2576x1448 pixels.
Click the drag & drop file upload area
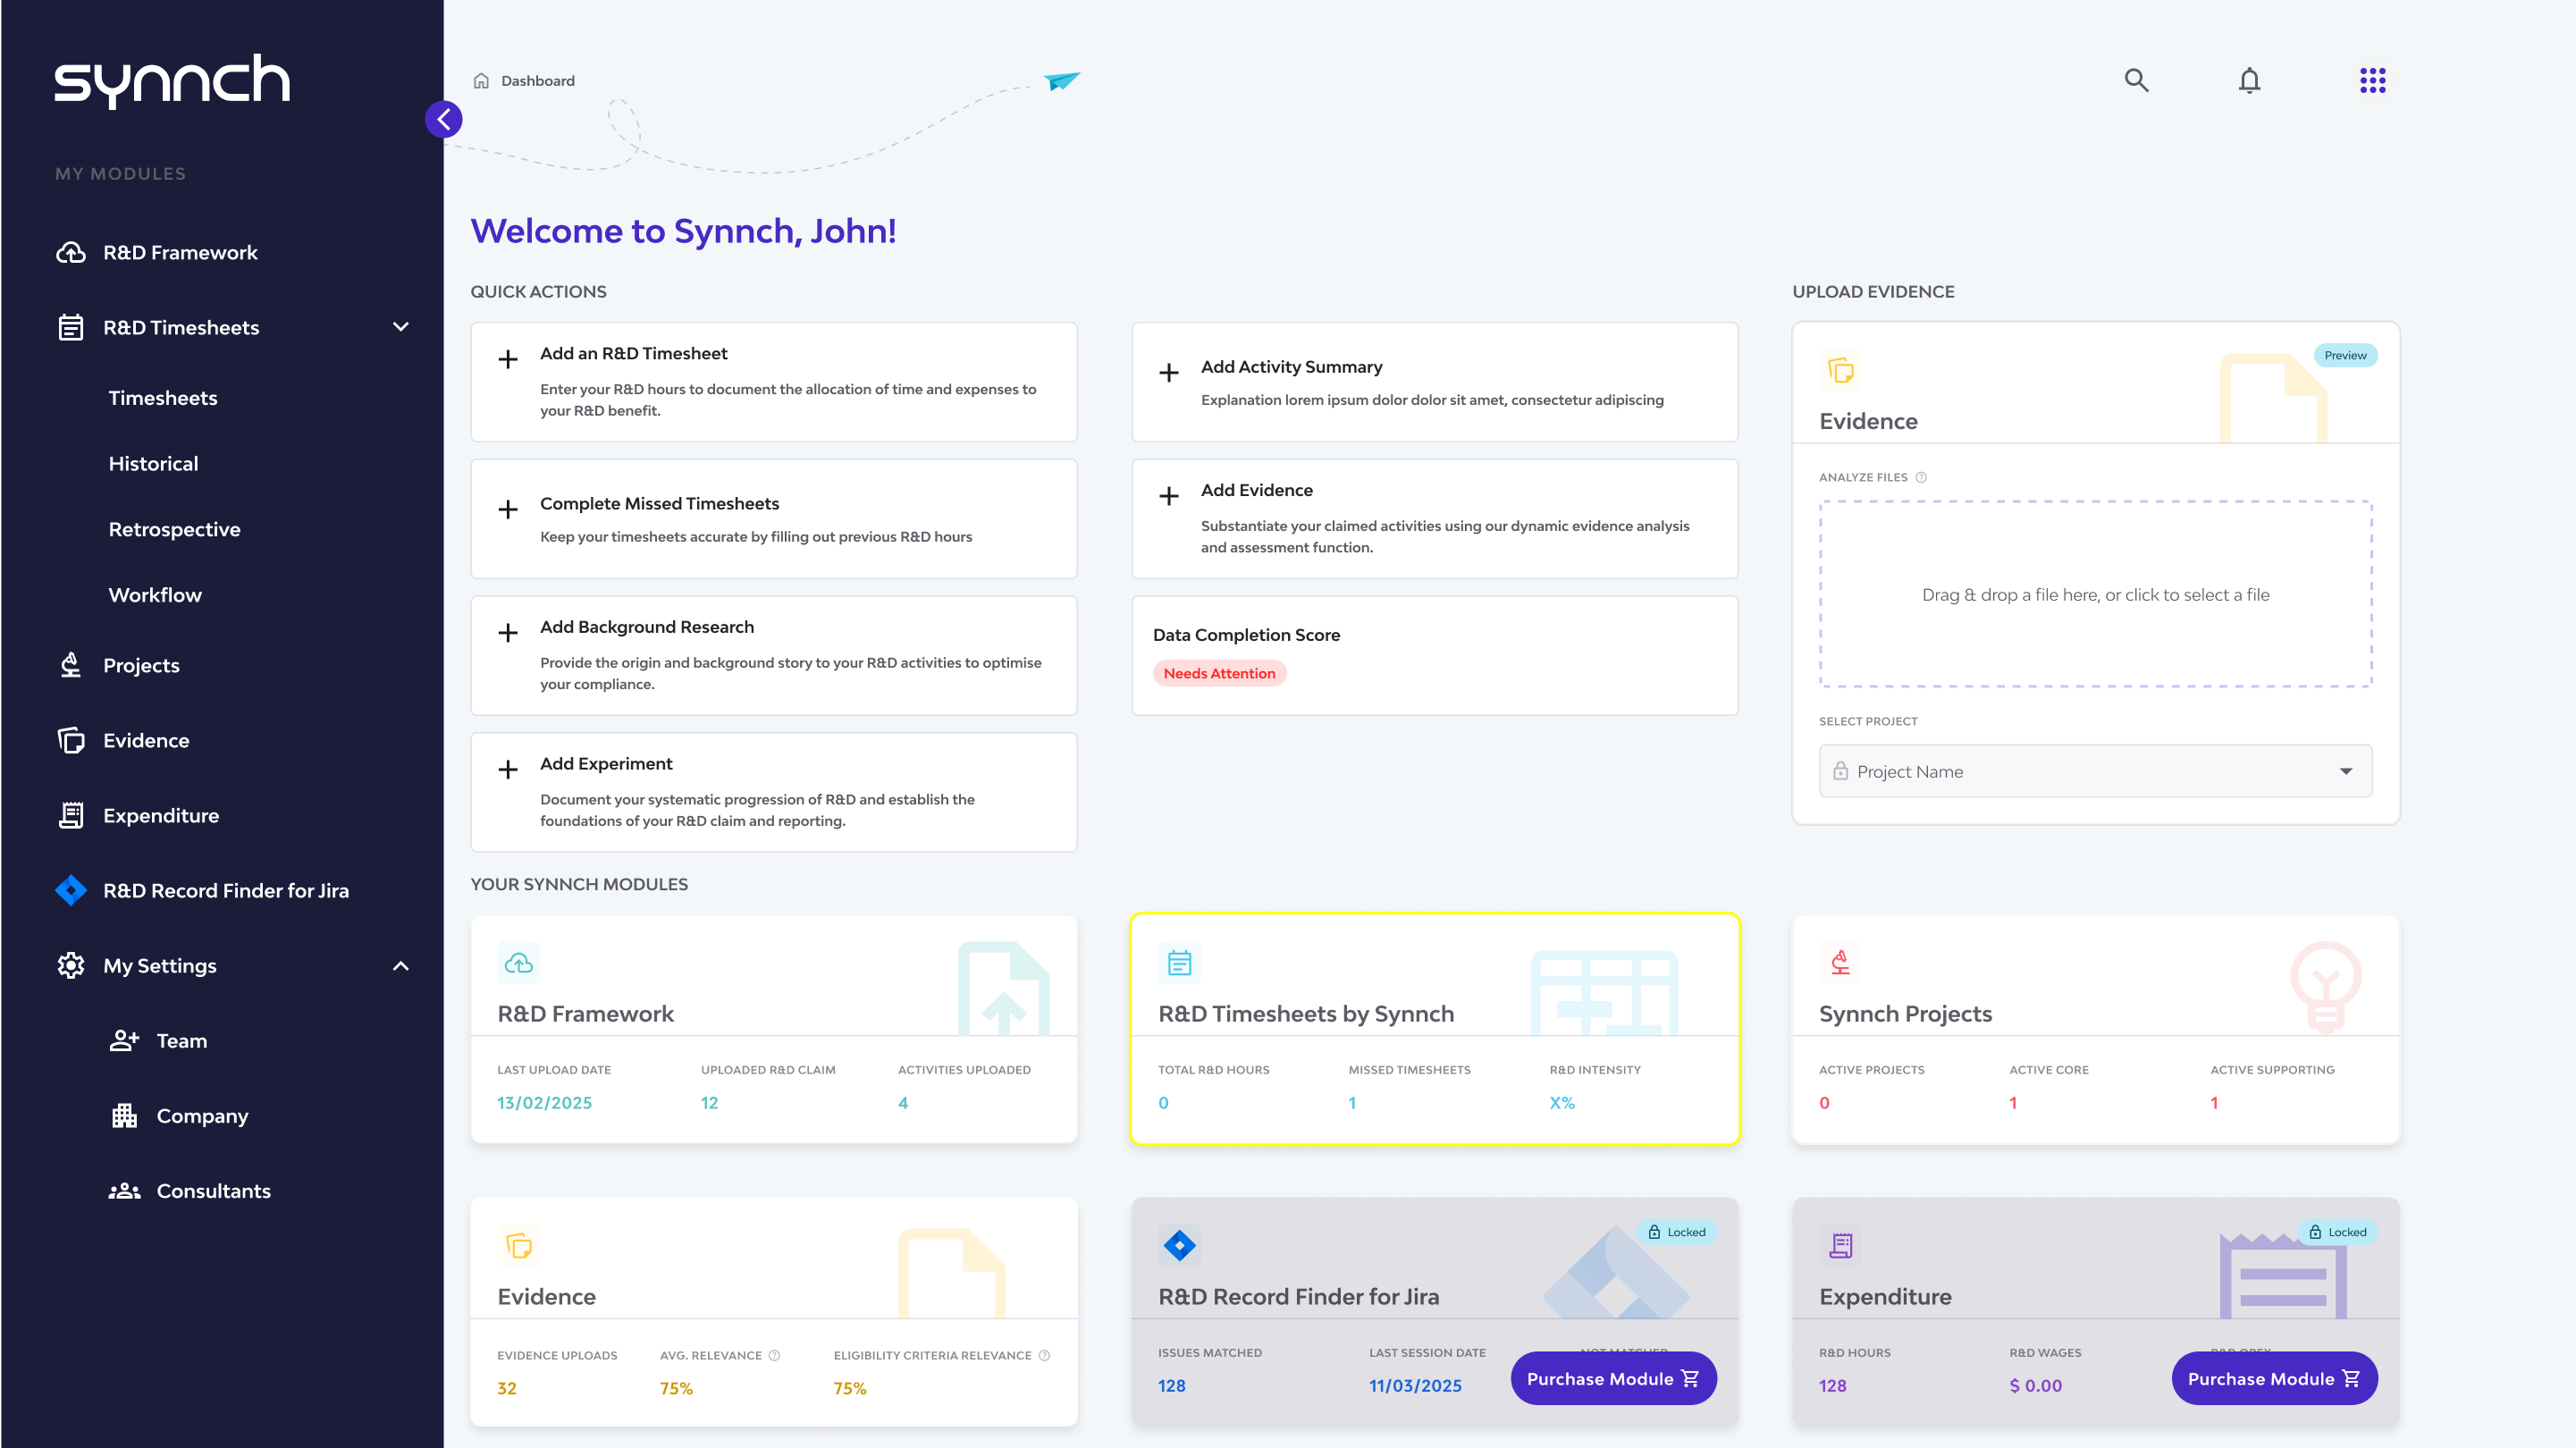2095,594
